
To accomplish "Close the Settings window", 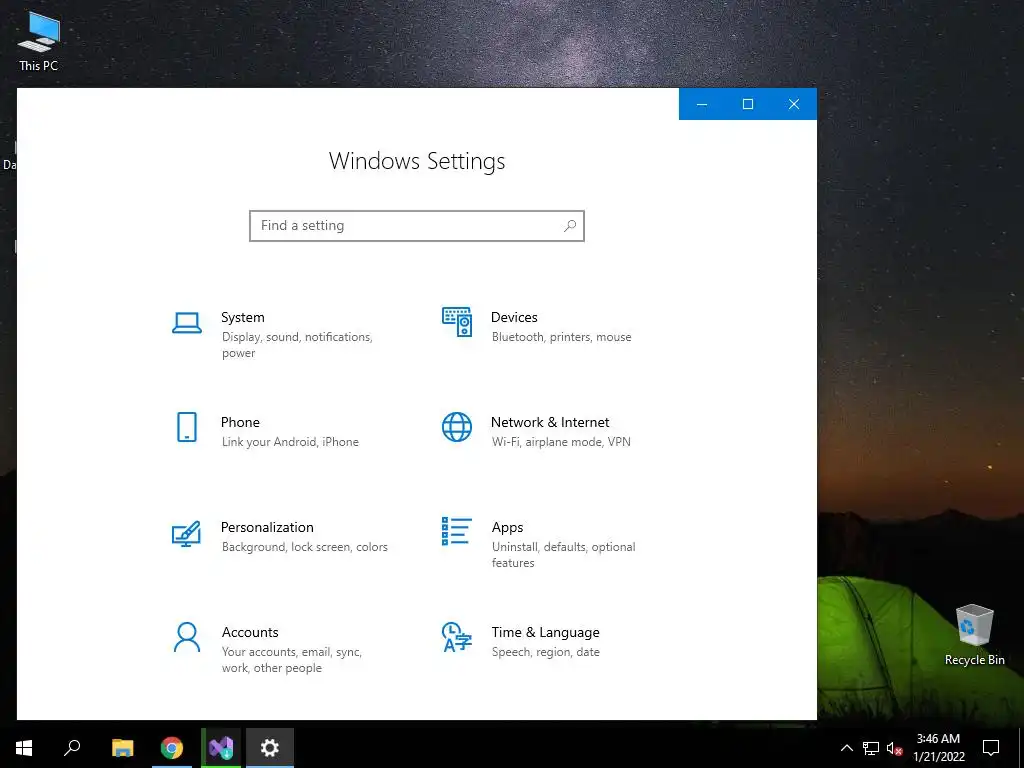I will [794, 104].
